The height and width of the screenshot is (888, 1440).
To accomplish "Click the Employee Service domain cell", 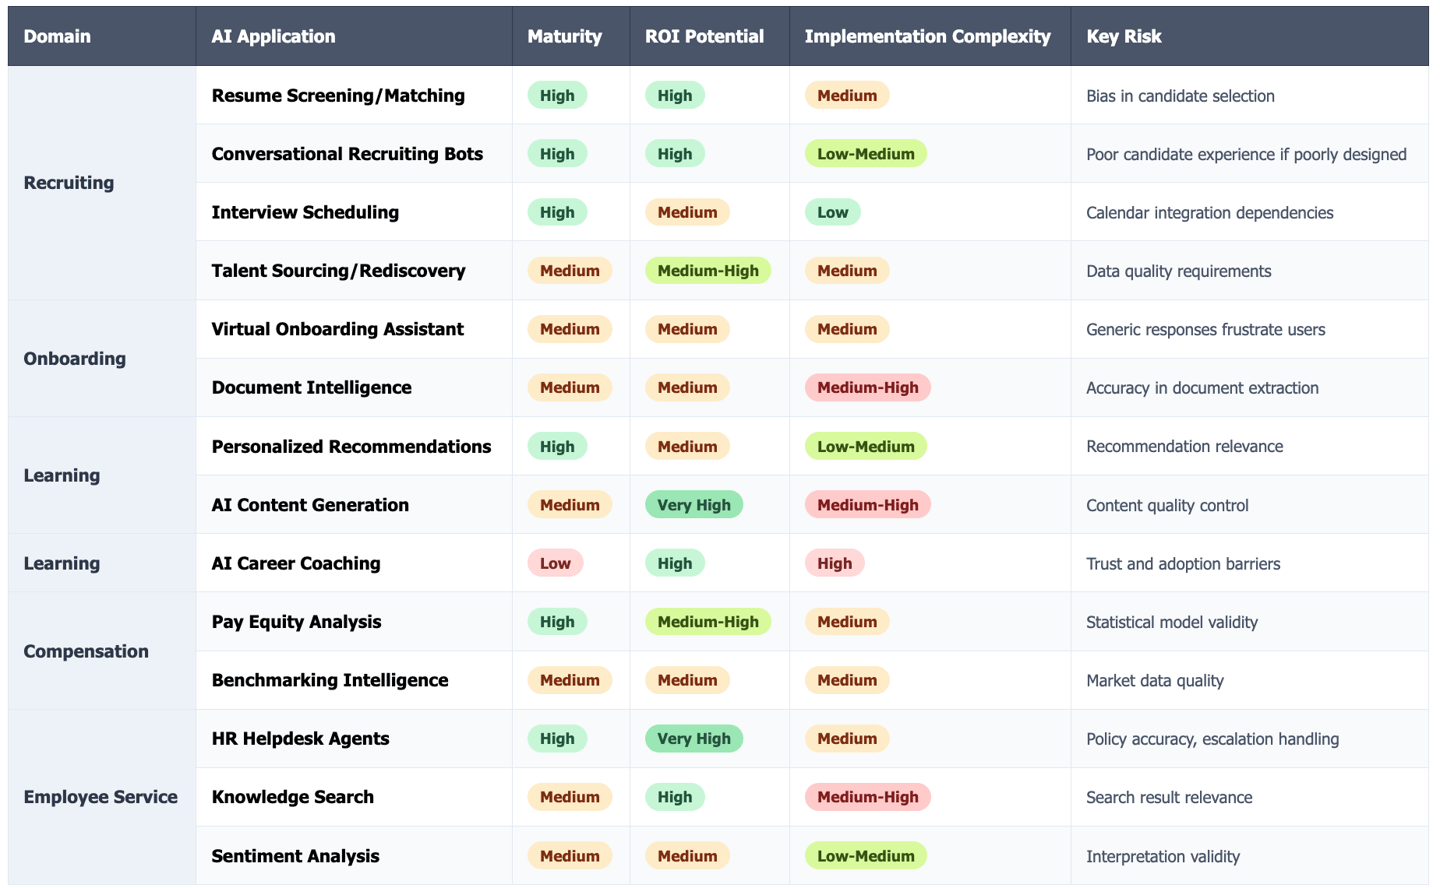I will point(101,797).
